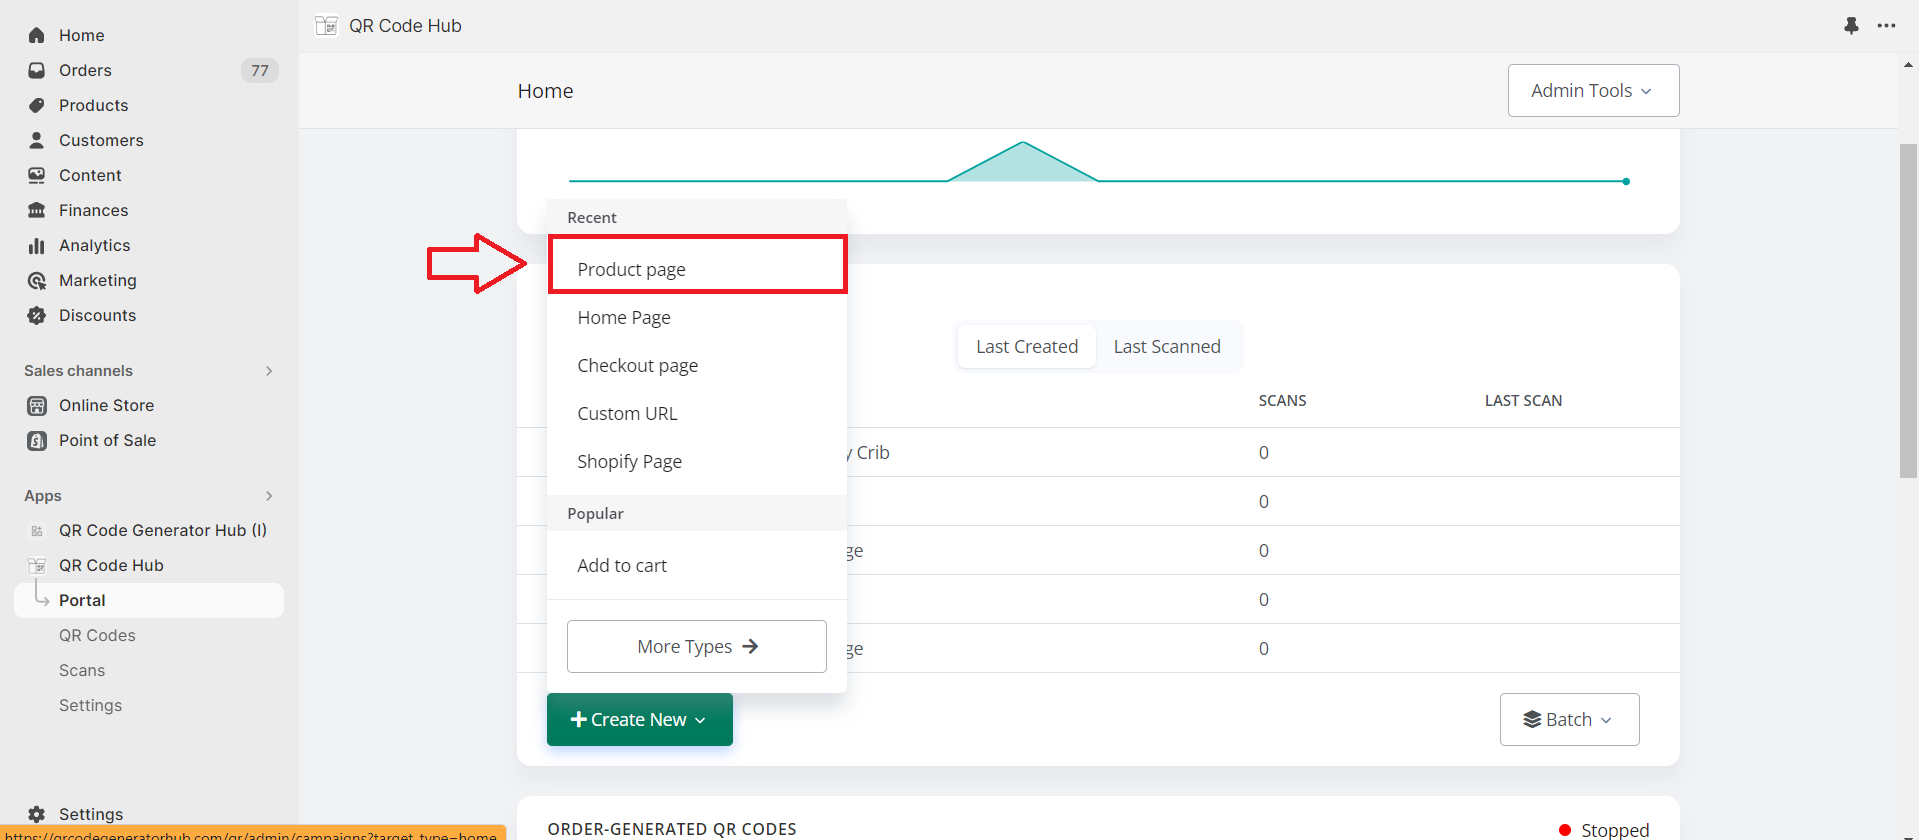
Task: Click the Finances bank icon
Action: 37,210
